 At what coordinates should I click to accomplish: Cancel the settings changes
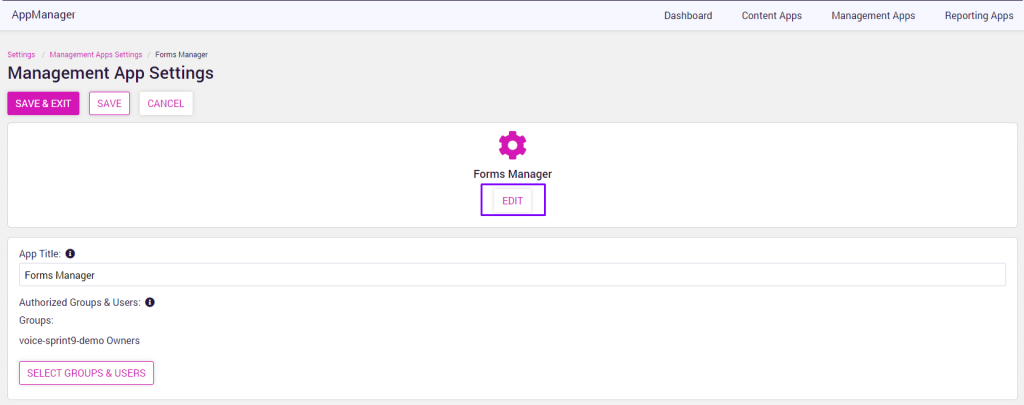click(166, 104)
